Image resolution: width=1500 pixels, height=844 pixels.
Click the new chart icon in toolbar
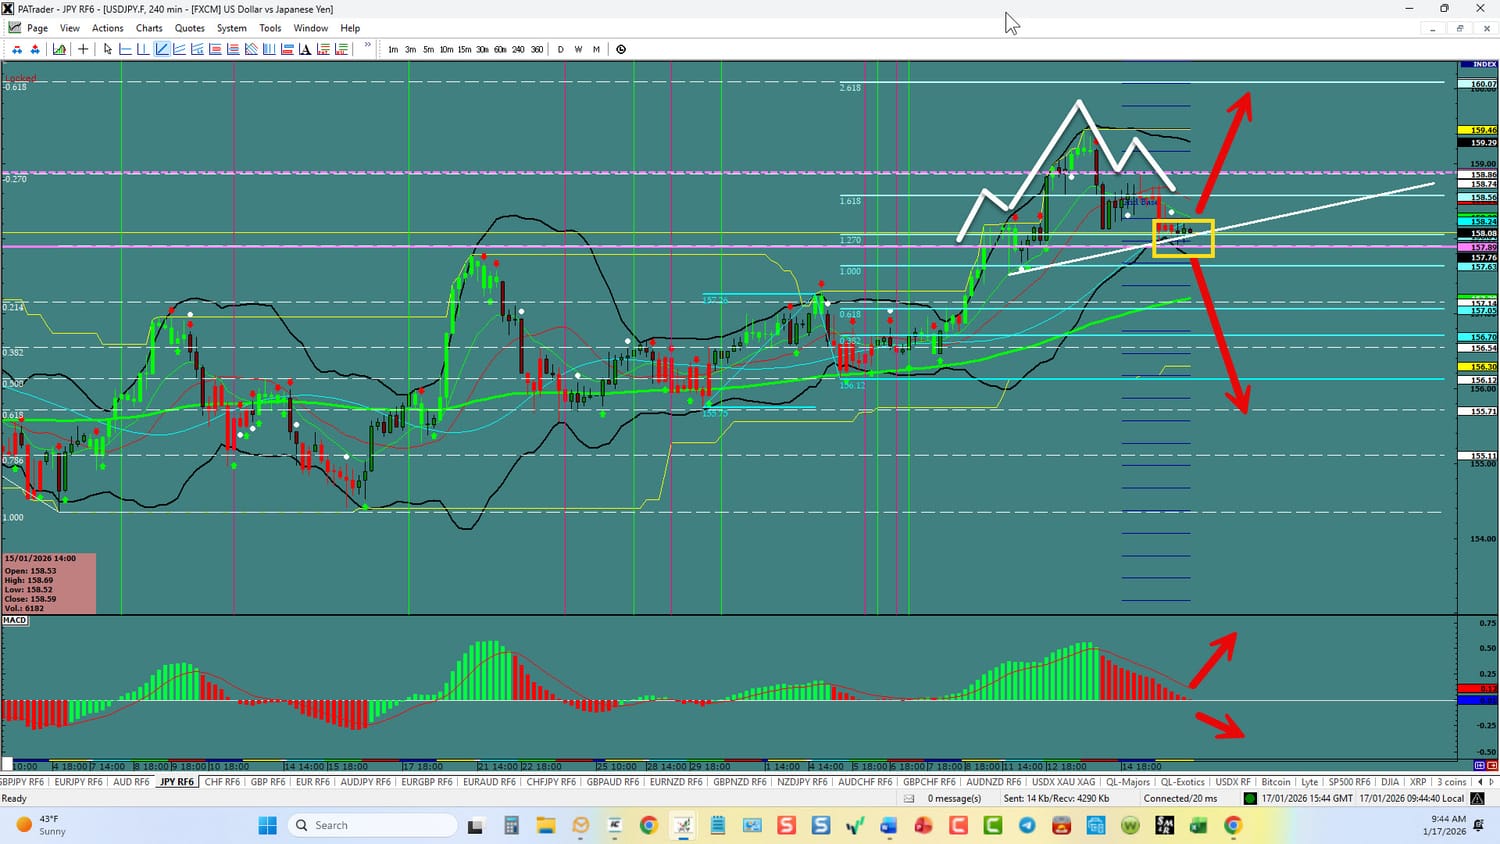point(60,49)
